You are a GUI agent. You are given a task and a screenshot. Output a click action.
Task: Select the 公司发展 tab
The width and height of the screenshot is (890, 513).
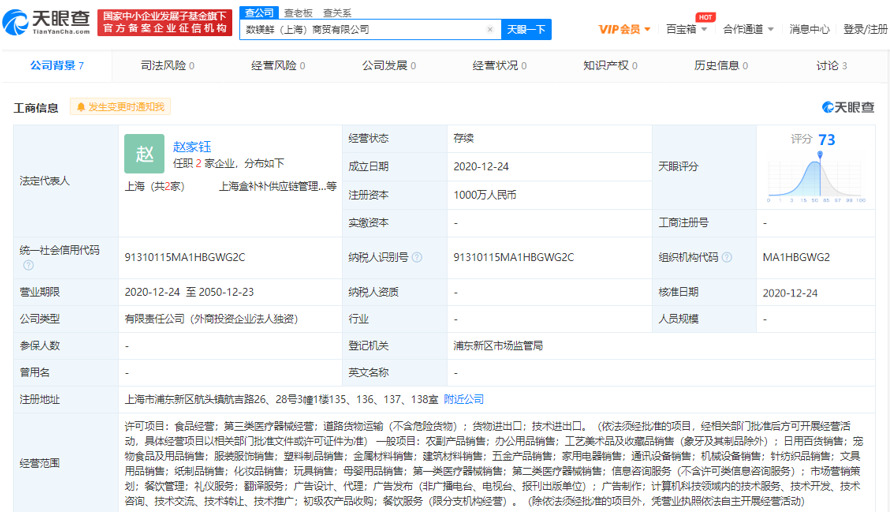point(389,65)
